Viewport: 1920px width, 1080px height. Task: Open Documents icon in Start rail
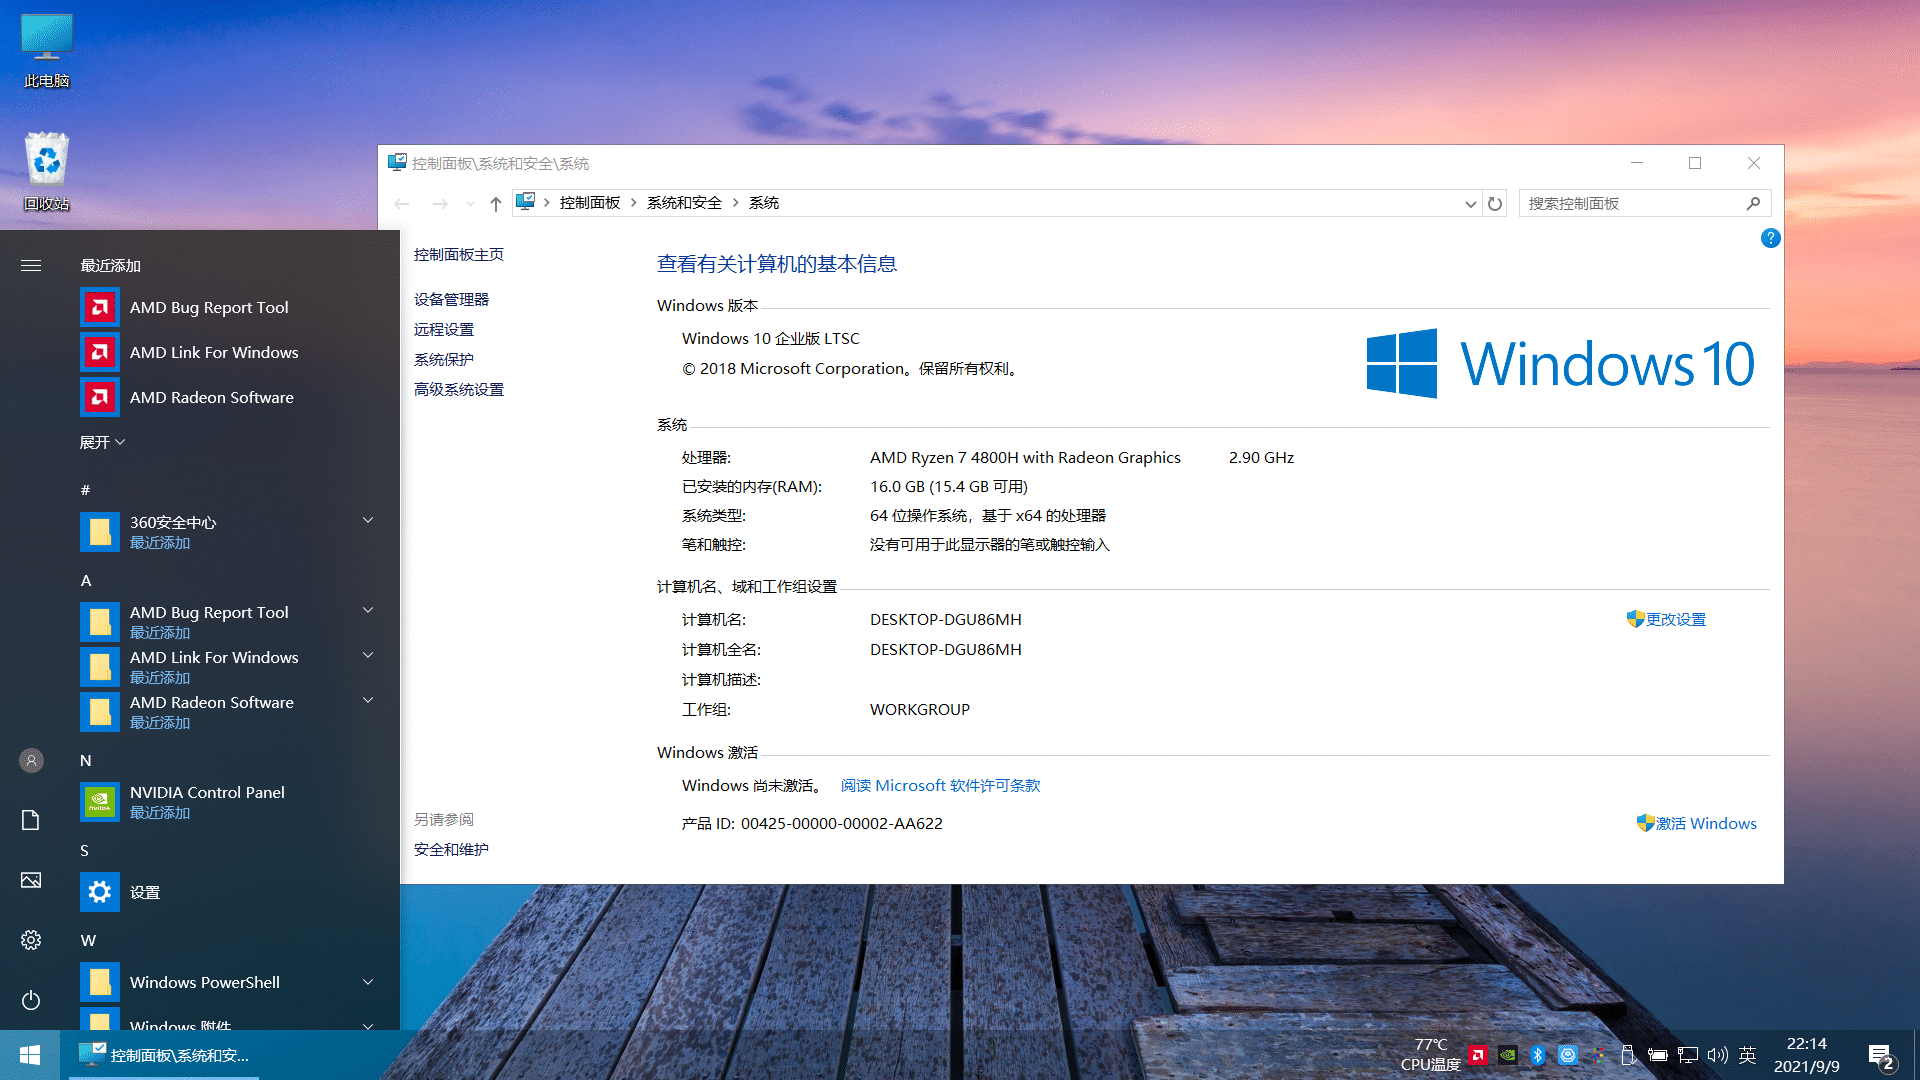[31, 820]
